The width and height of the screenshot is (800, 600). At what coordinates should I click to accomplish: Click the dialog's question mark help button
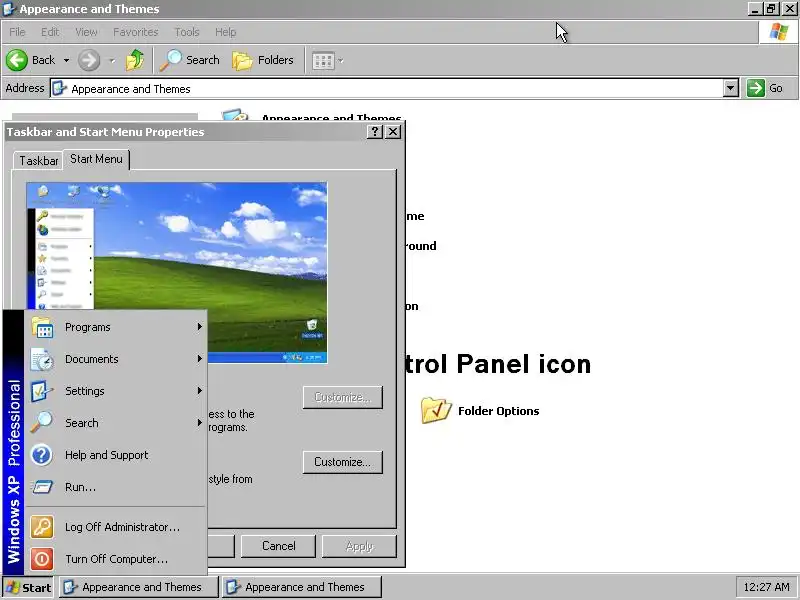374,132
